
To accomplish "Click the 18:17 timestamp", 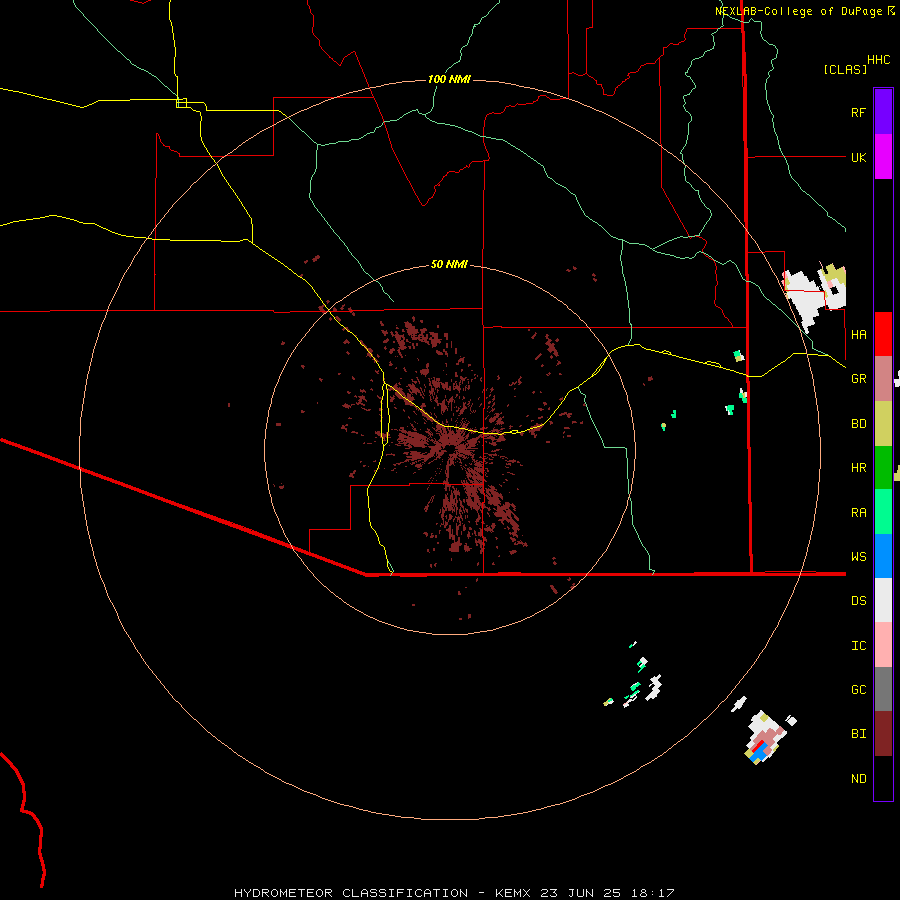I will 654,893.
